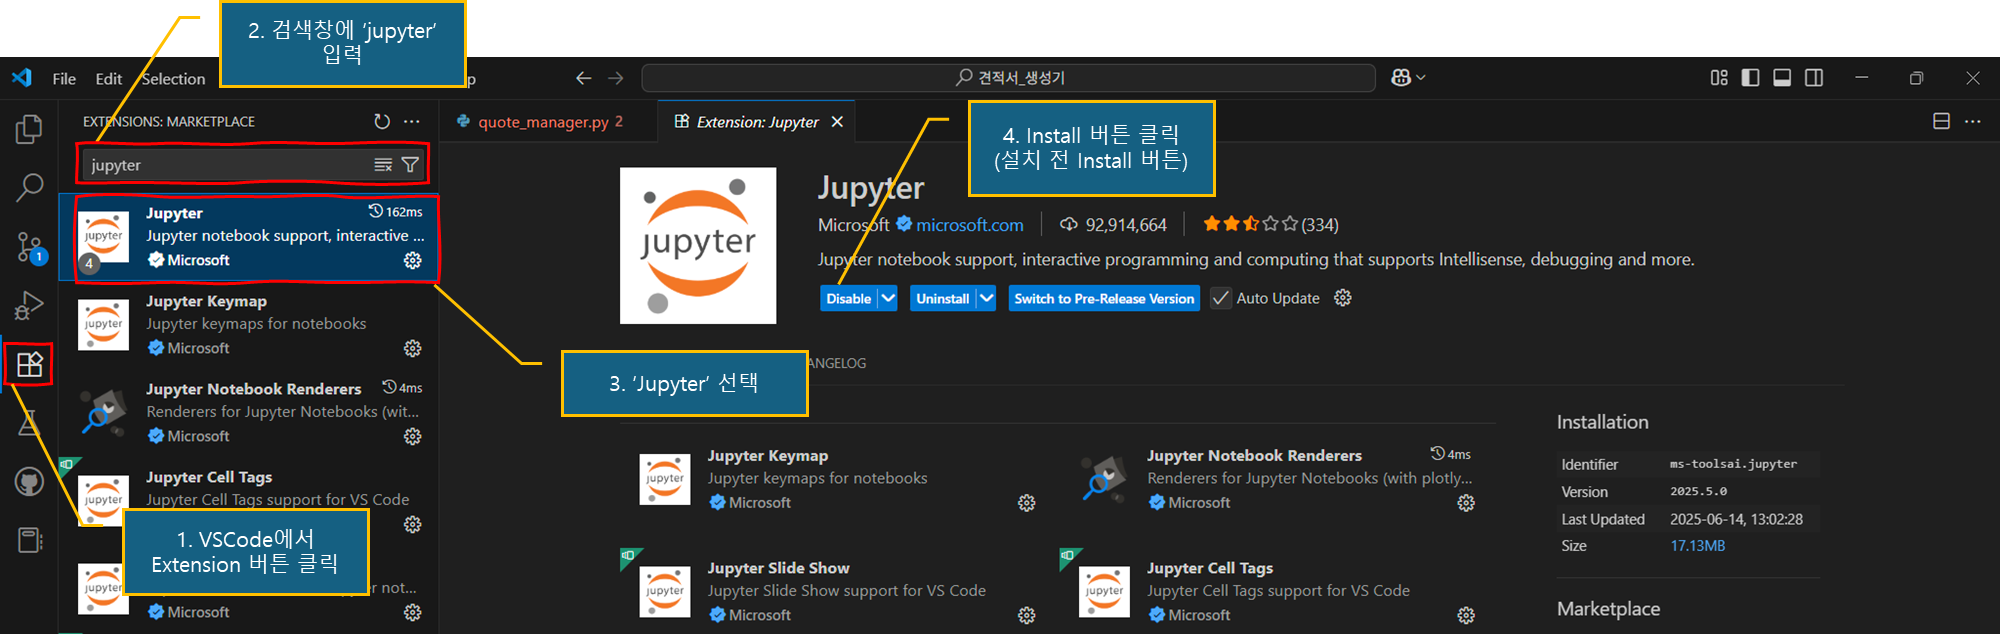Click the 17.13MB size link

[x=1697, y=546]
